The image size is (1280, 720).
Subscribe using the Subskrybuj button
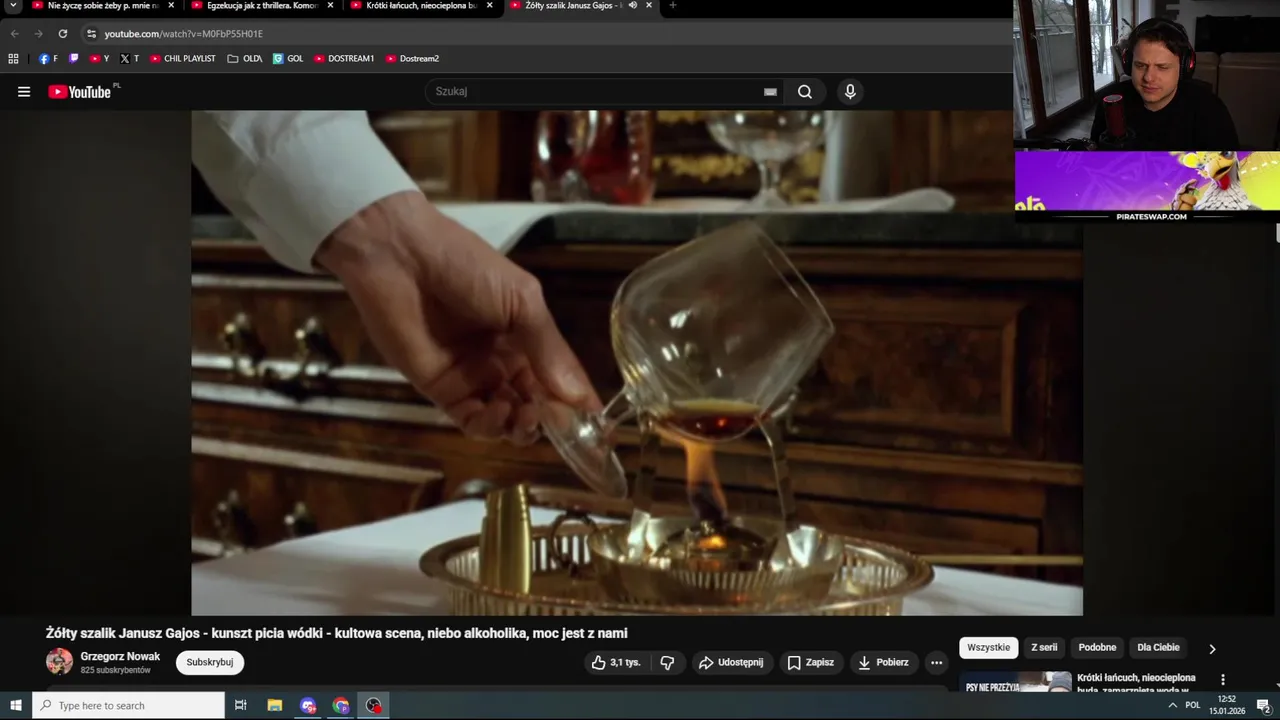coord(210,662)
